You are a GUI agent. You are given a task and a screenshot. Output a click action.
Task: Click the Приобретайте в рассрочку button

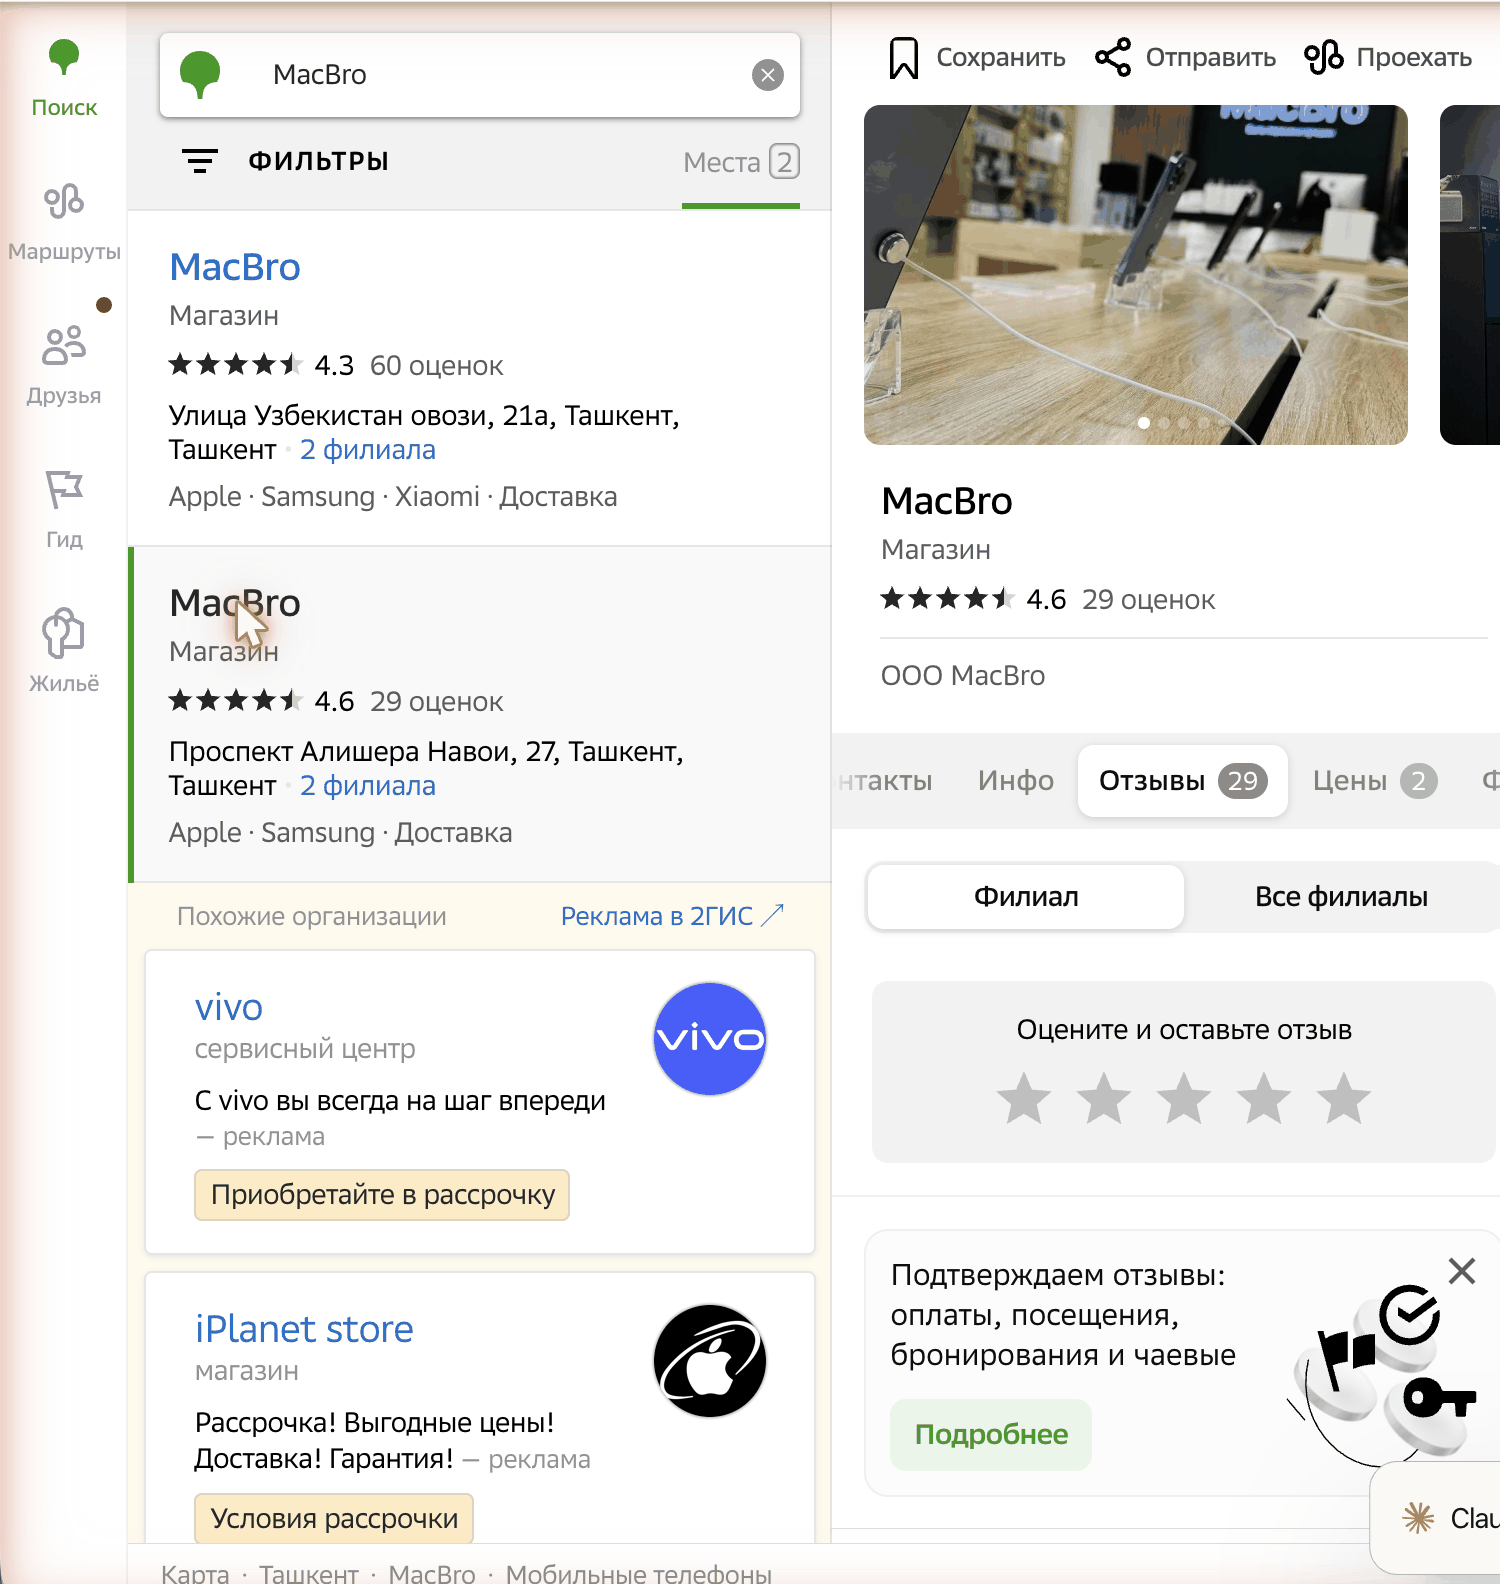coord(382,1195)
